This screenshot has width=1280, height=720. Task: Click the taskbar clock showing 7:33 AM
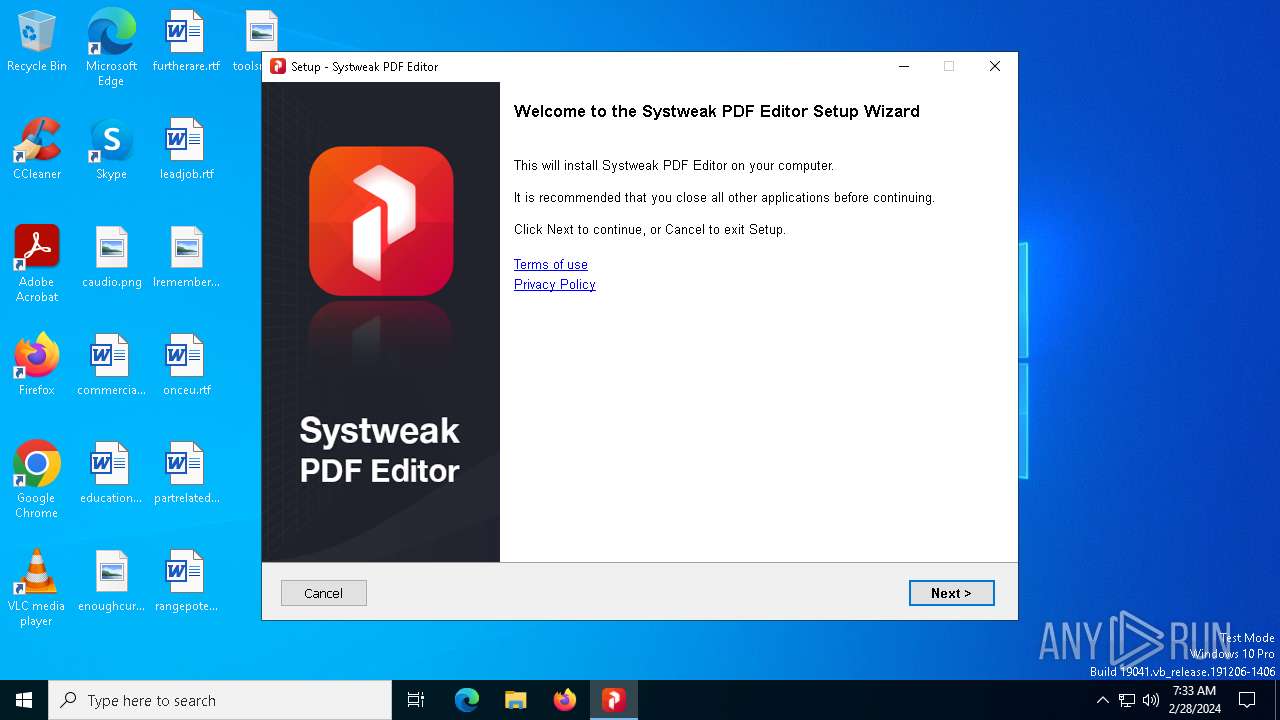tap(1195, 700)
